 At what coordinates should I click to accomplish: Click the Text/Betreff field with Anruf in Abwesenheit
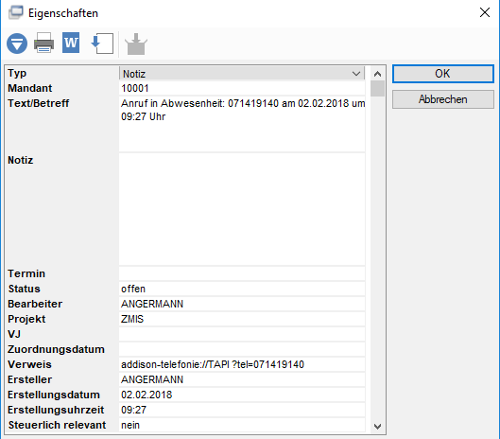point(242,124)
